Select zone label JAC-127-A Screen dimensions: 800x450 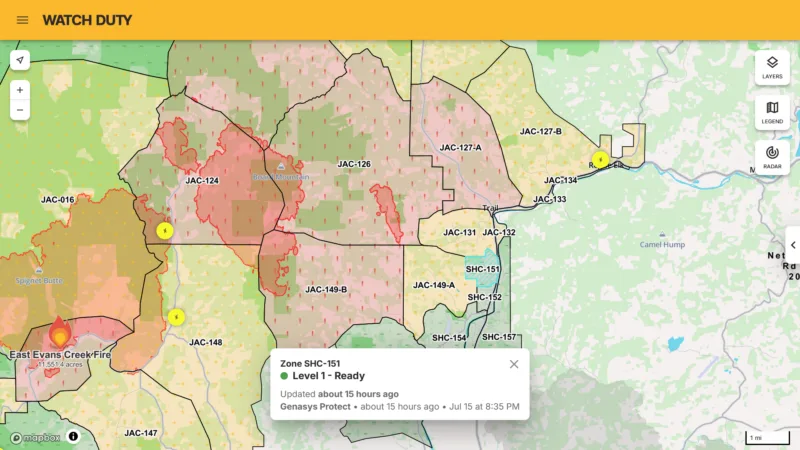[x=460, y=147]
